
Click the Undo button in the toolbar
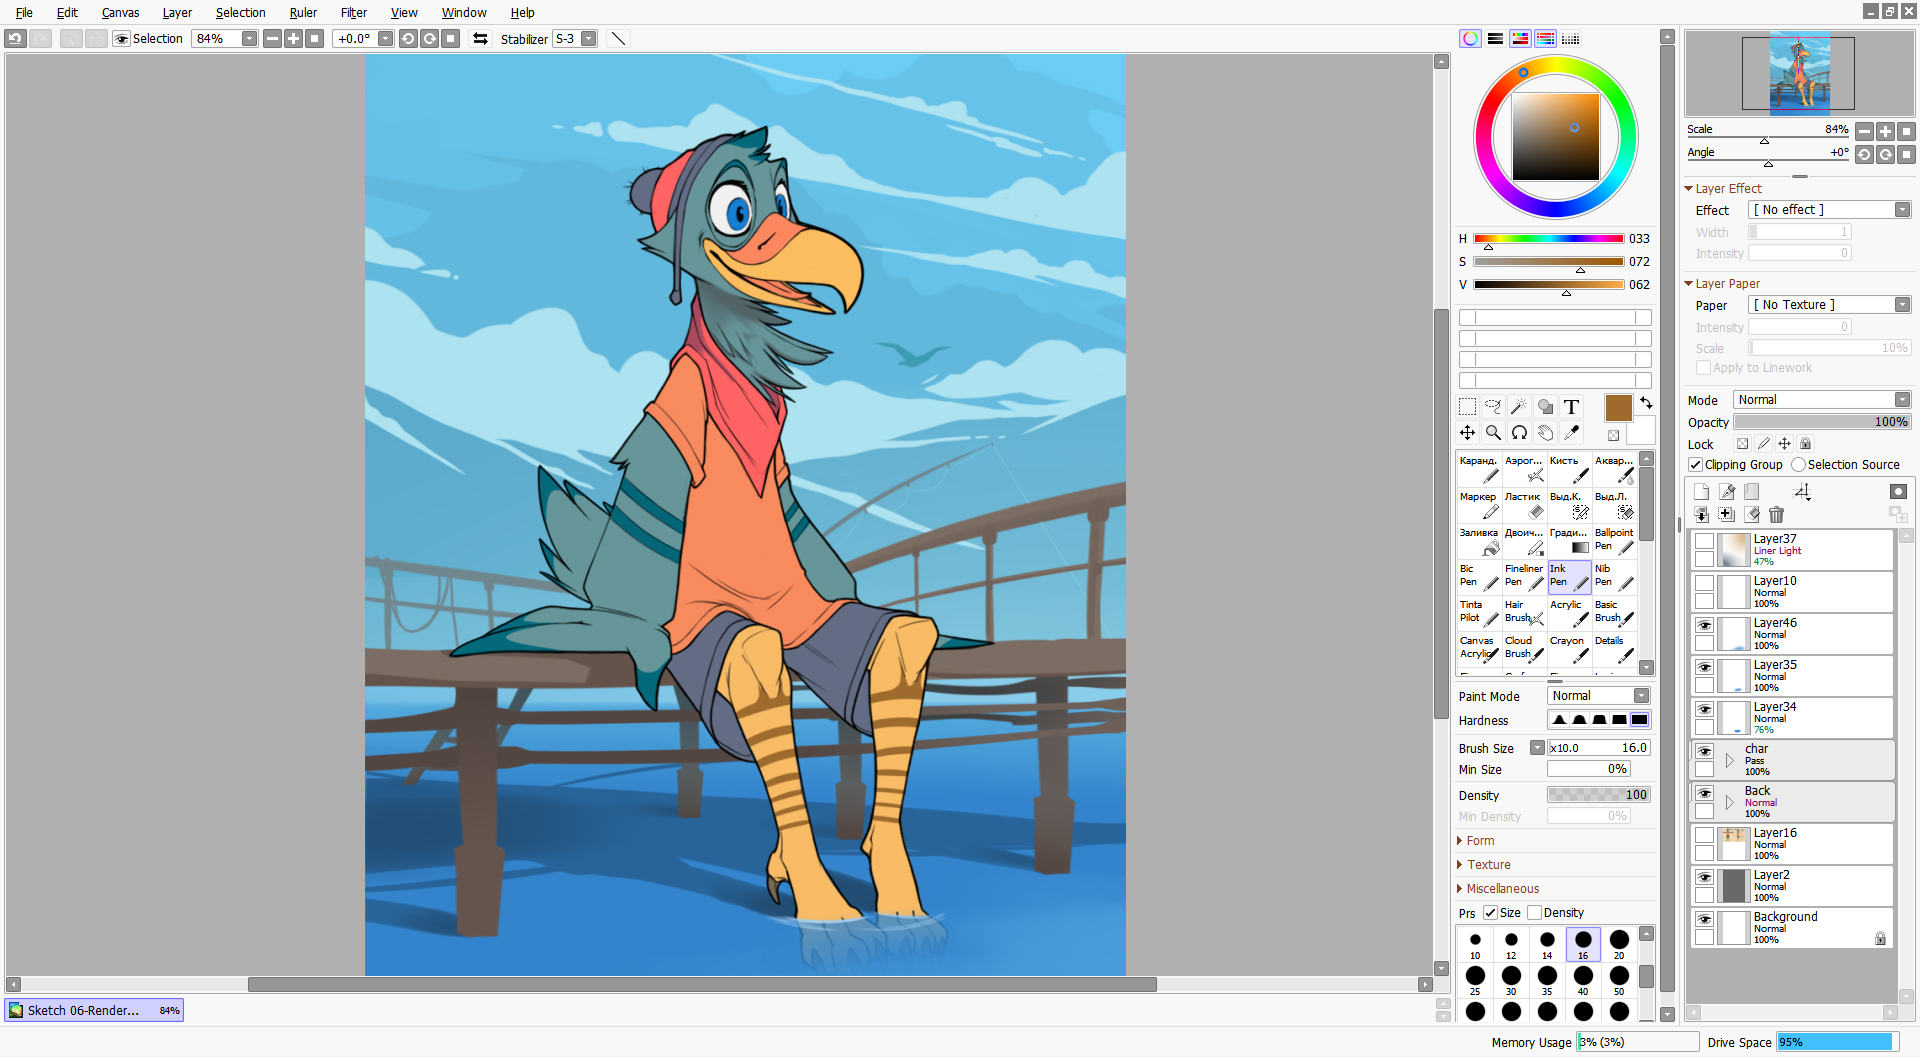[15, 39]
